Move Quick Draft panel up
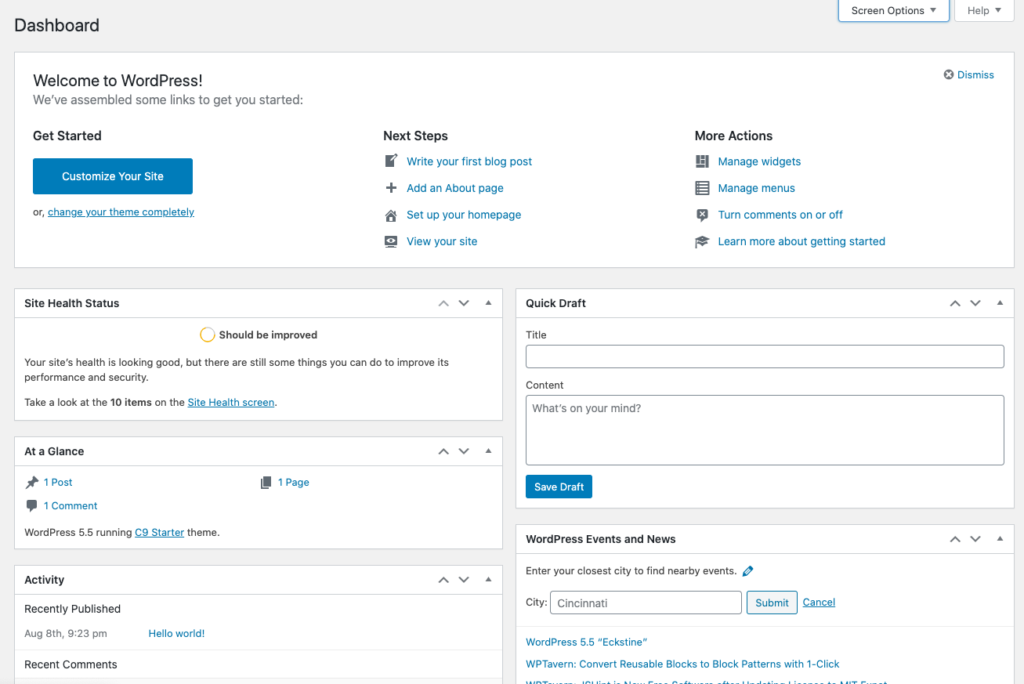The image size is (1024, 684). click(x=955, y=303)
